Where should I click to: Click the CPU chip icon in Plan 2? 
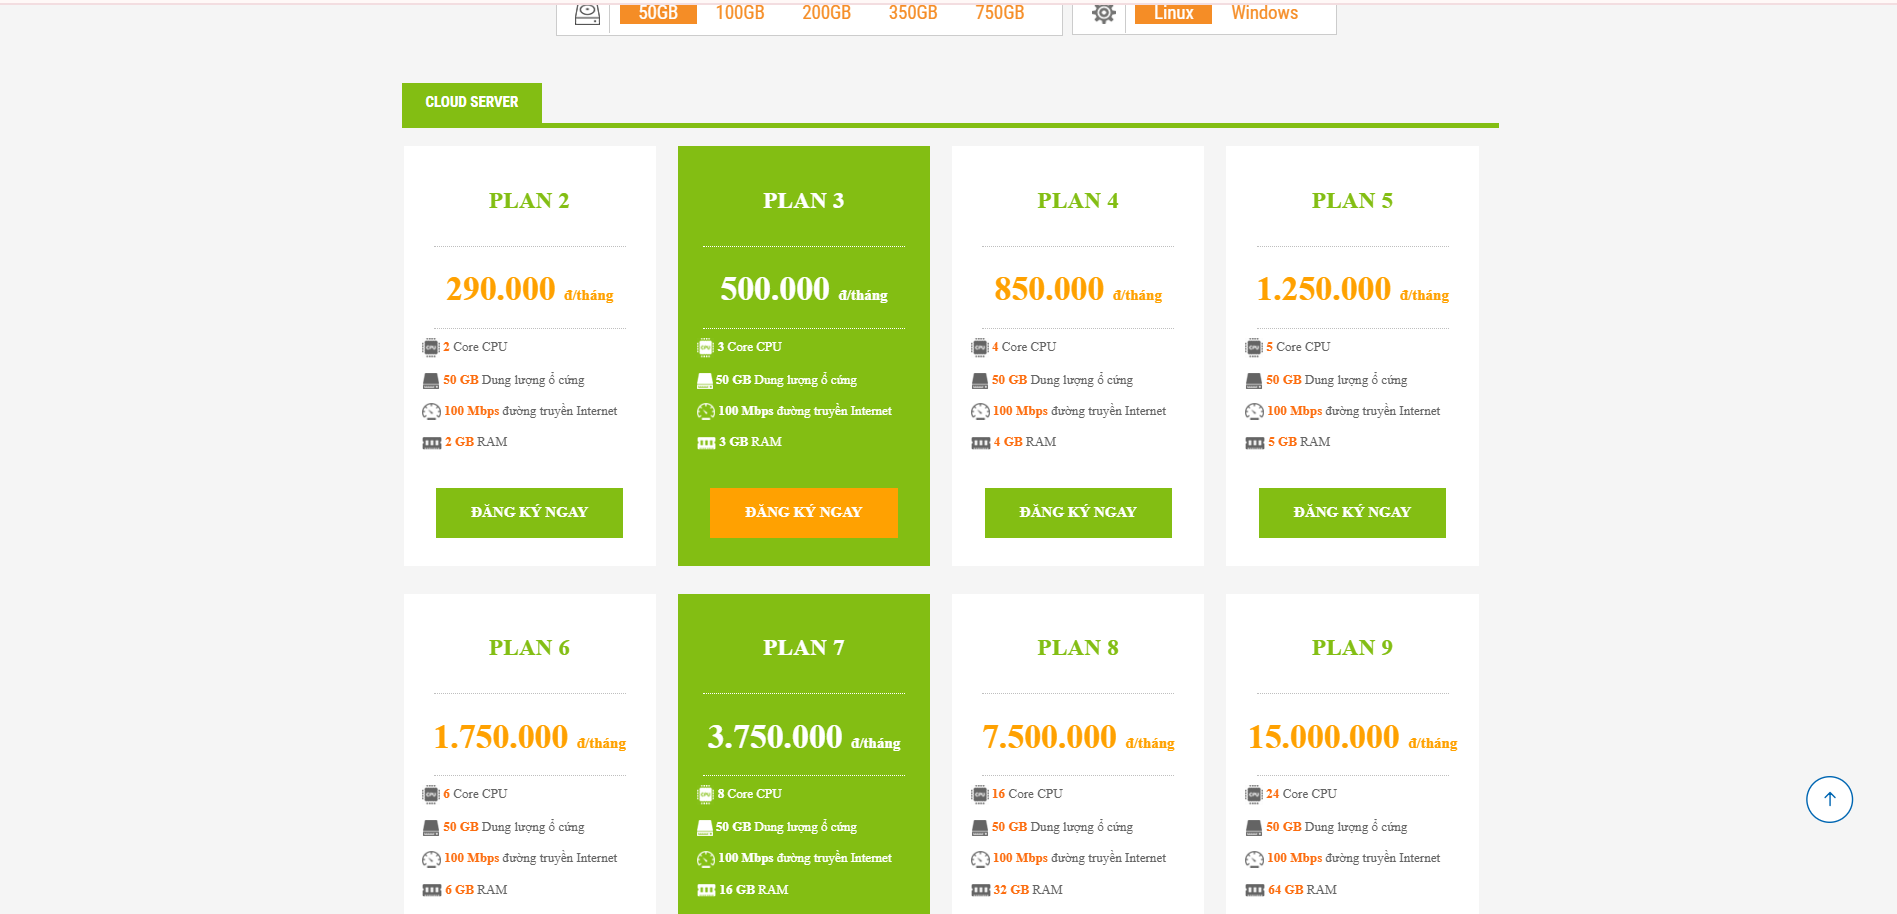[431, 347]
